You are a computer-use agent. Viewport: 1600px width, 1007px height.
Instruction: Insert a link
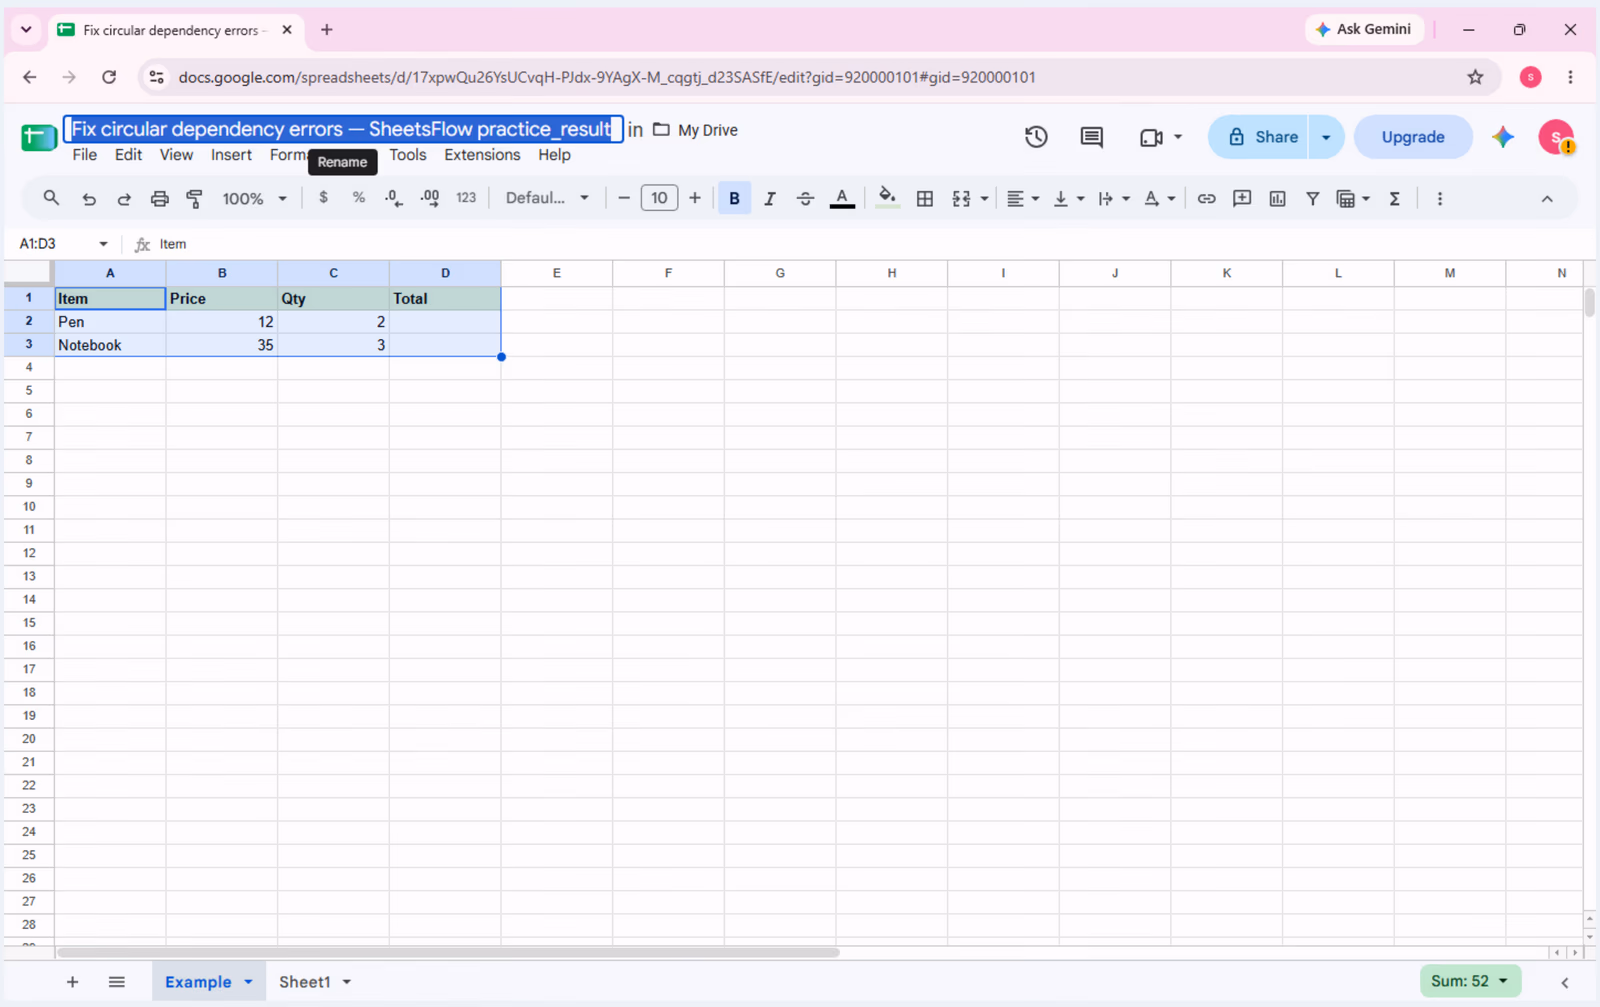coord(1207,198)
